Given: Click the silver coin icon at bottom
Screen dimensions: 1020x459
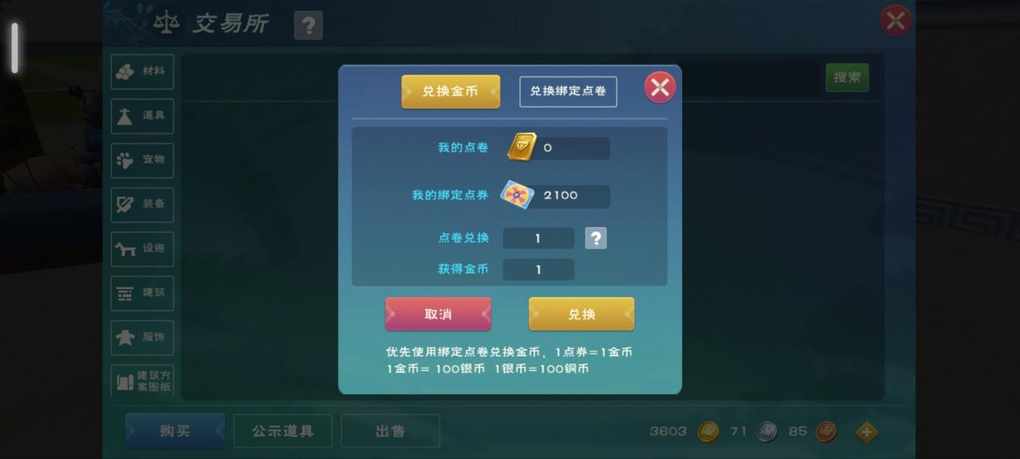Looking at the screenshot, I should tap(768, 431).
